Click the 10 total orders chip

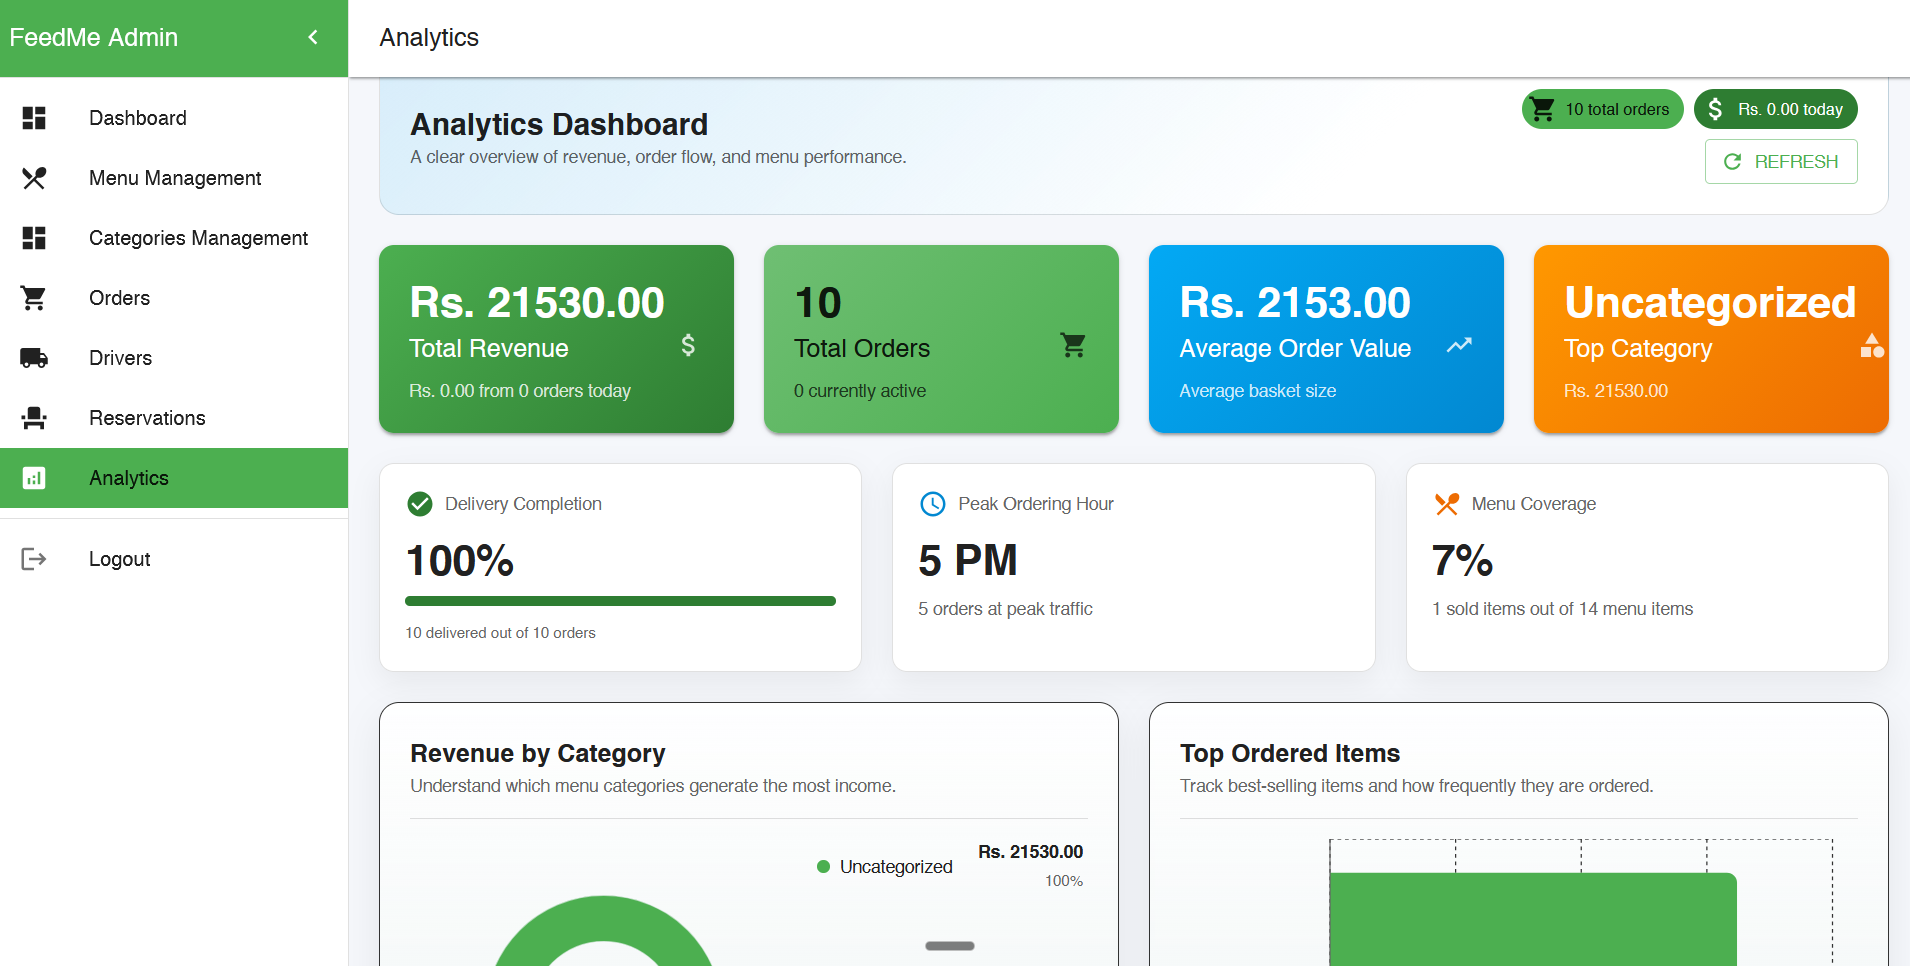coord(1602,109)
